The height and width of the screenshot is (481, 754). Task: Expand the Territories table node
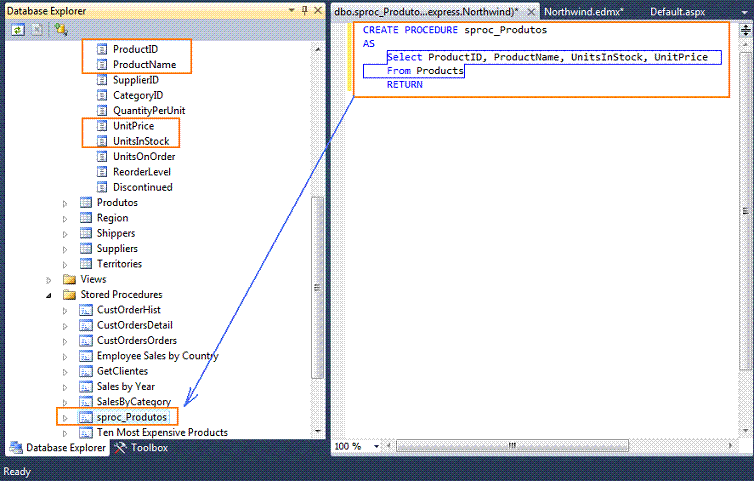coord(64,265)
